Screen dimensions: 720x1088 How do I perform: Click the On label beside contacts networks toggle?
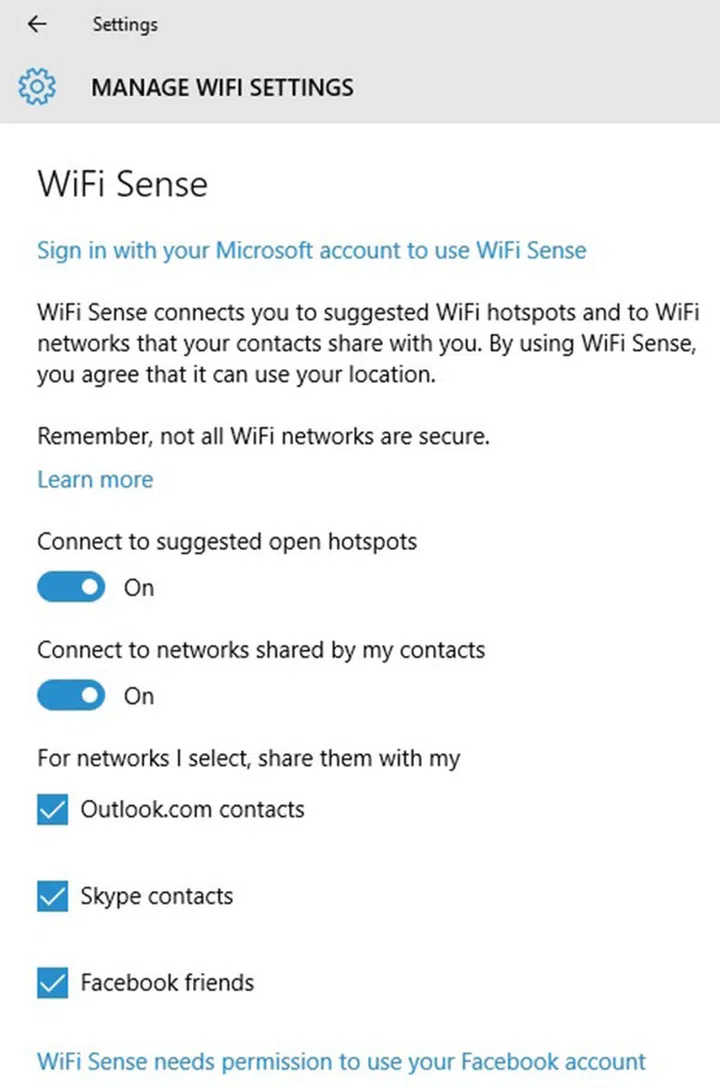(139, 696)
